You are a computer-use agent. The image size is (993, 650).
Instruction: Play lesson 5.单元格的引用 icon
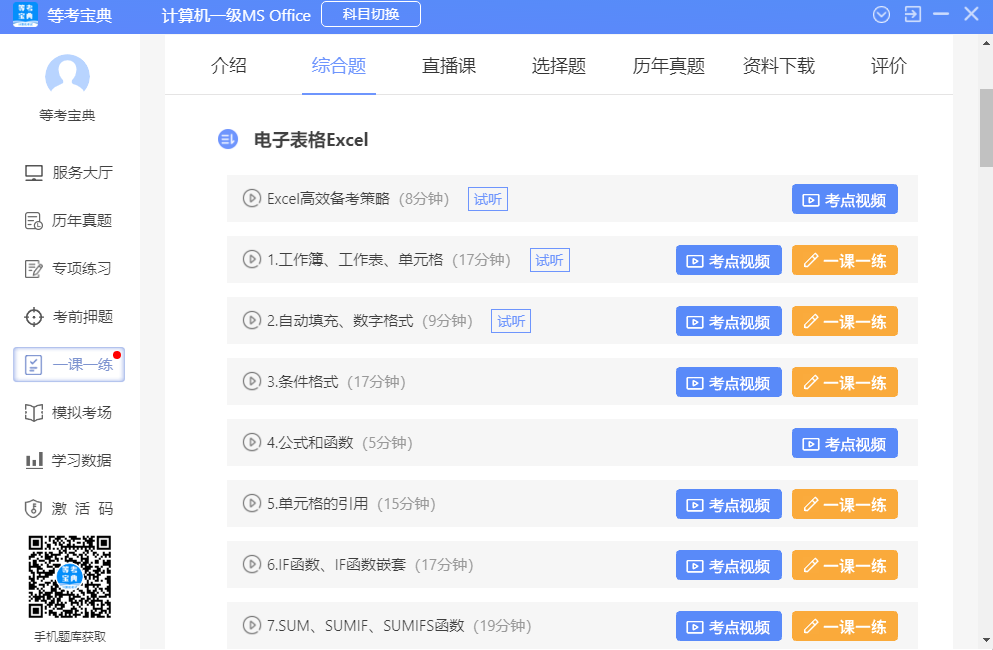[251, 503]
